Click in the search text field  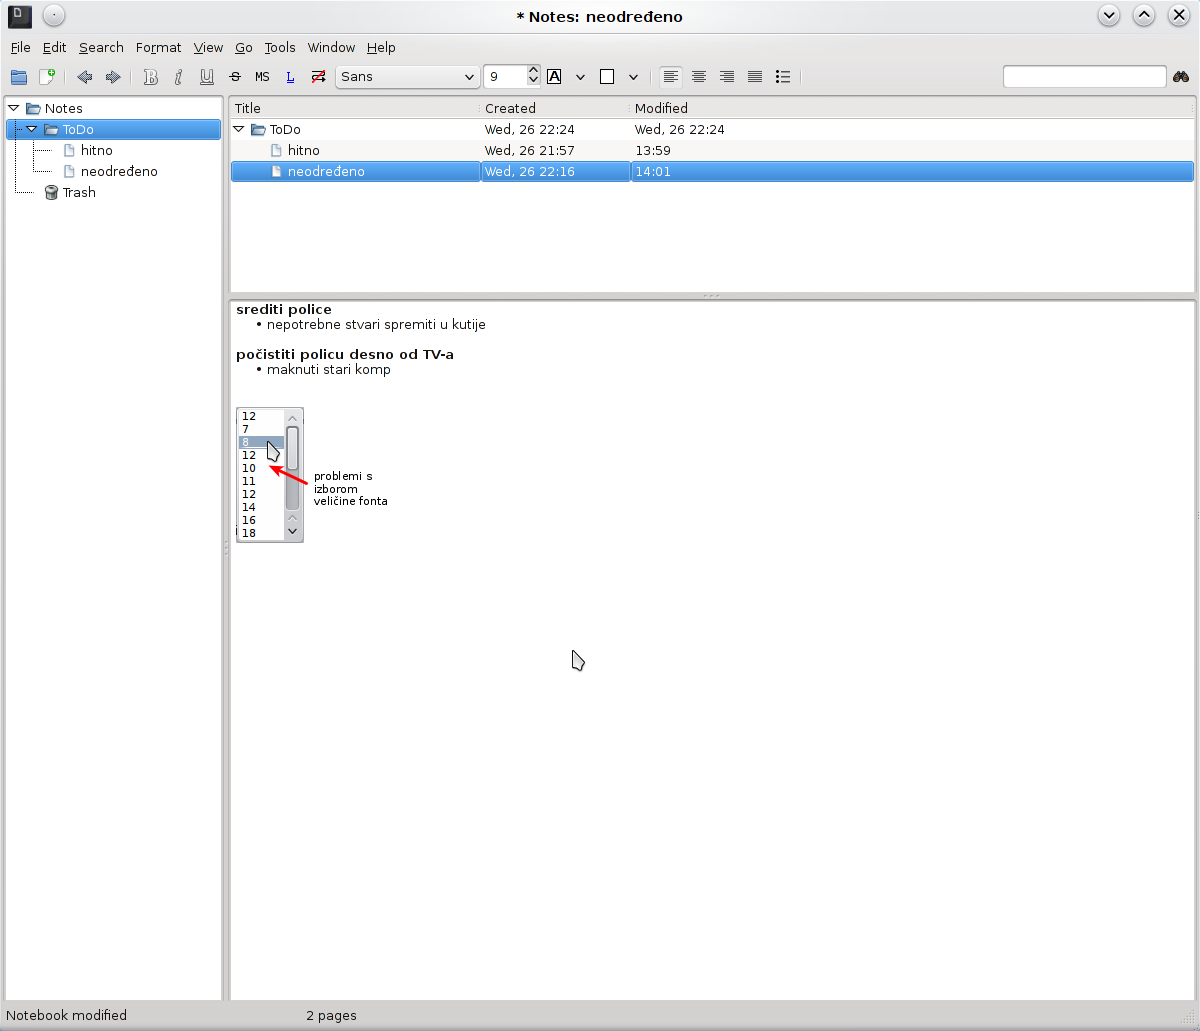[x=1084, y=77]
